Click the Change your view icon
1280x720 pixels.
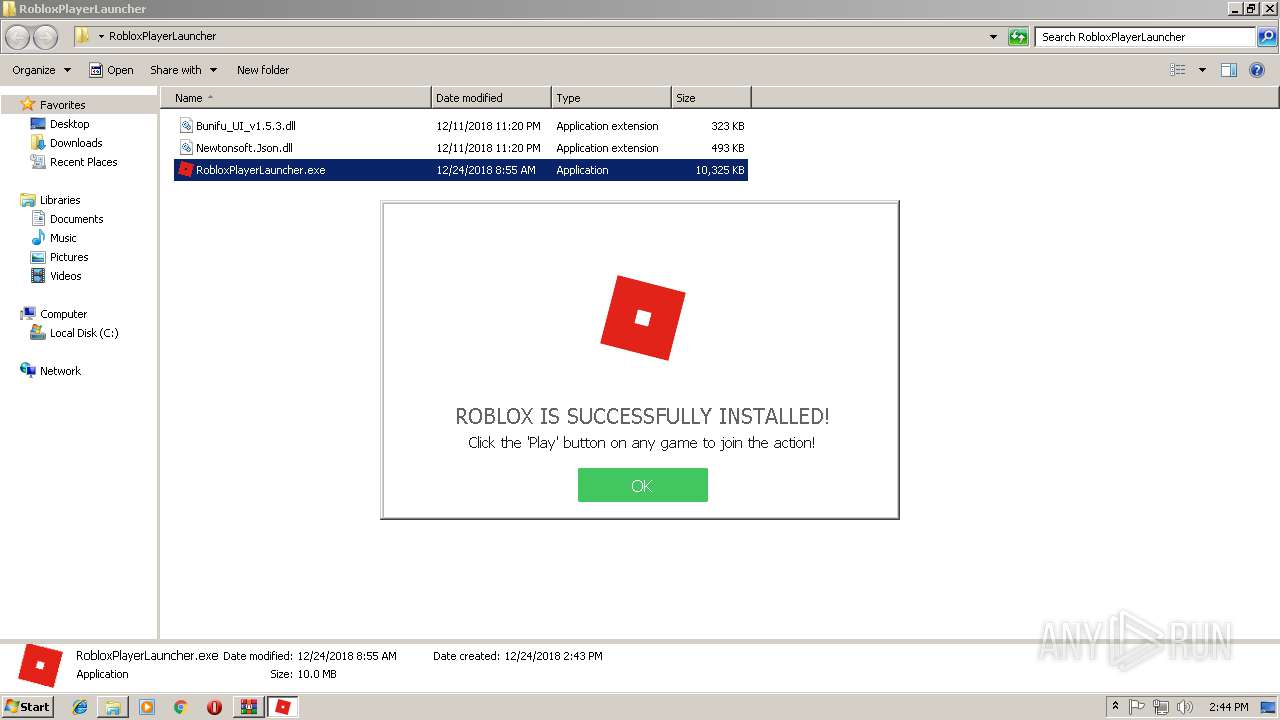[1178, 70]
